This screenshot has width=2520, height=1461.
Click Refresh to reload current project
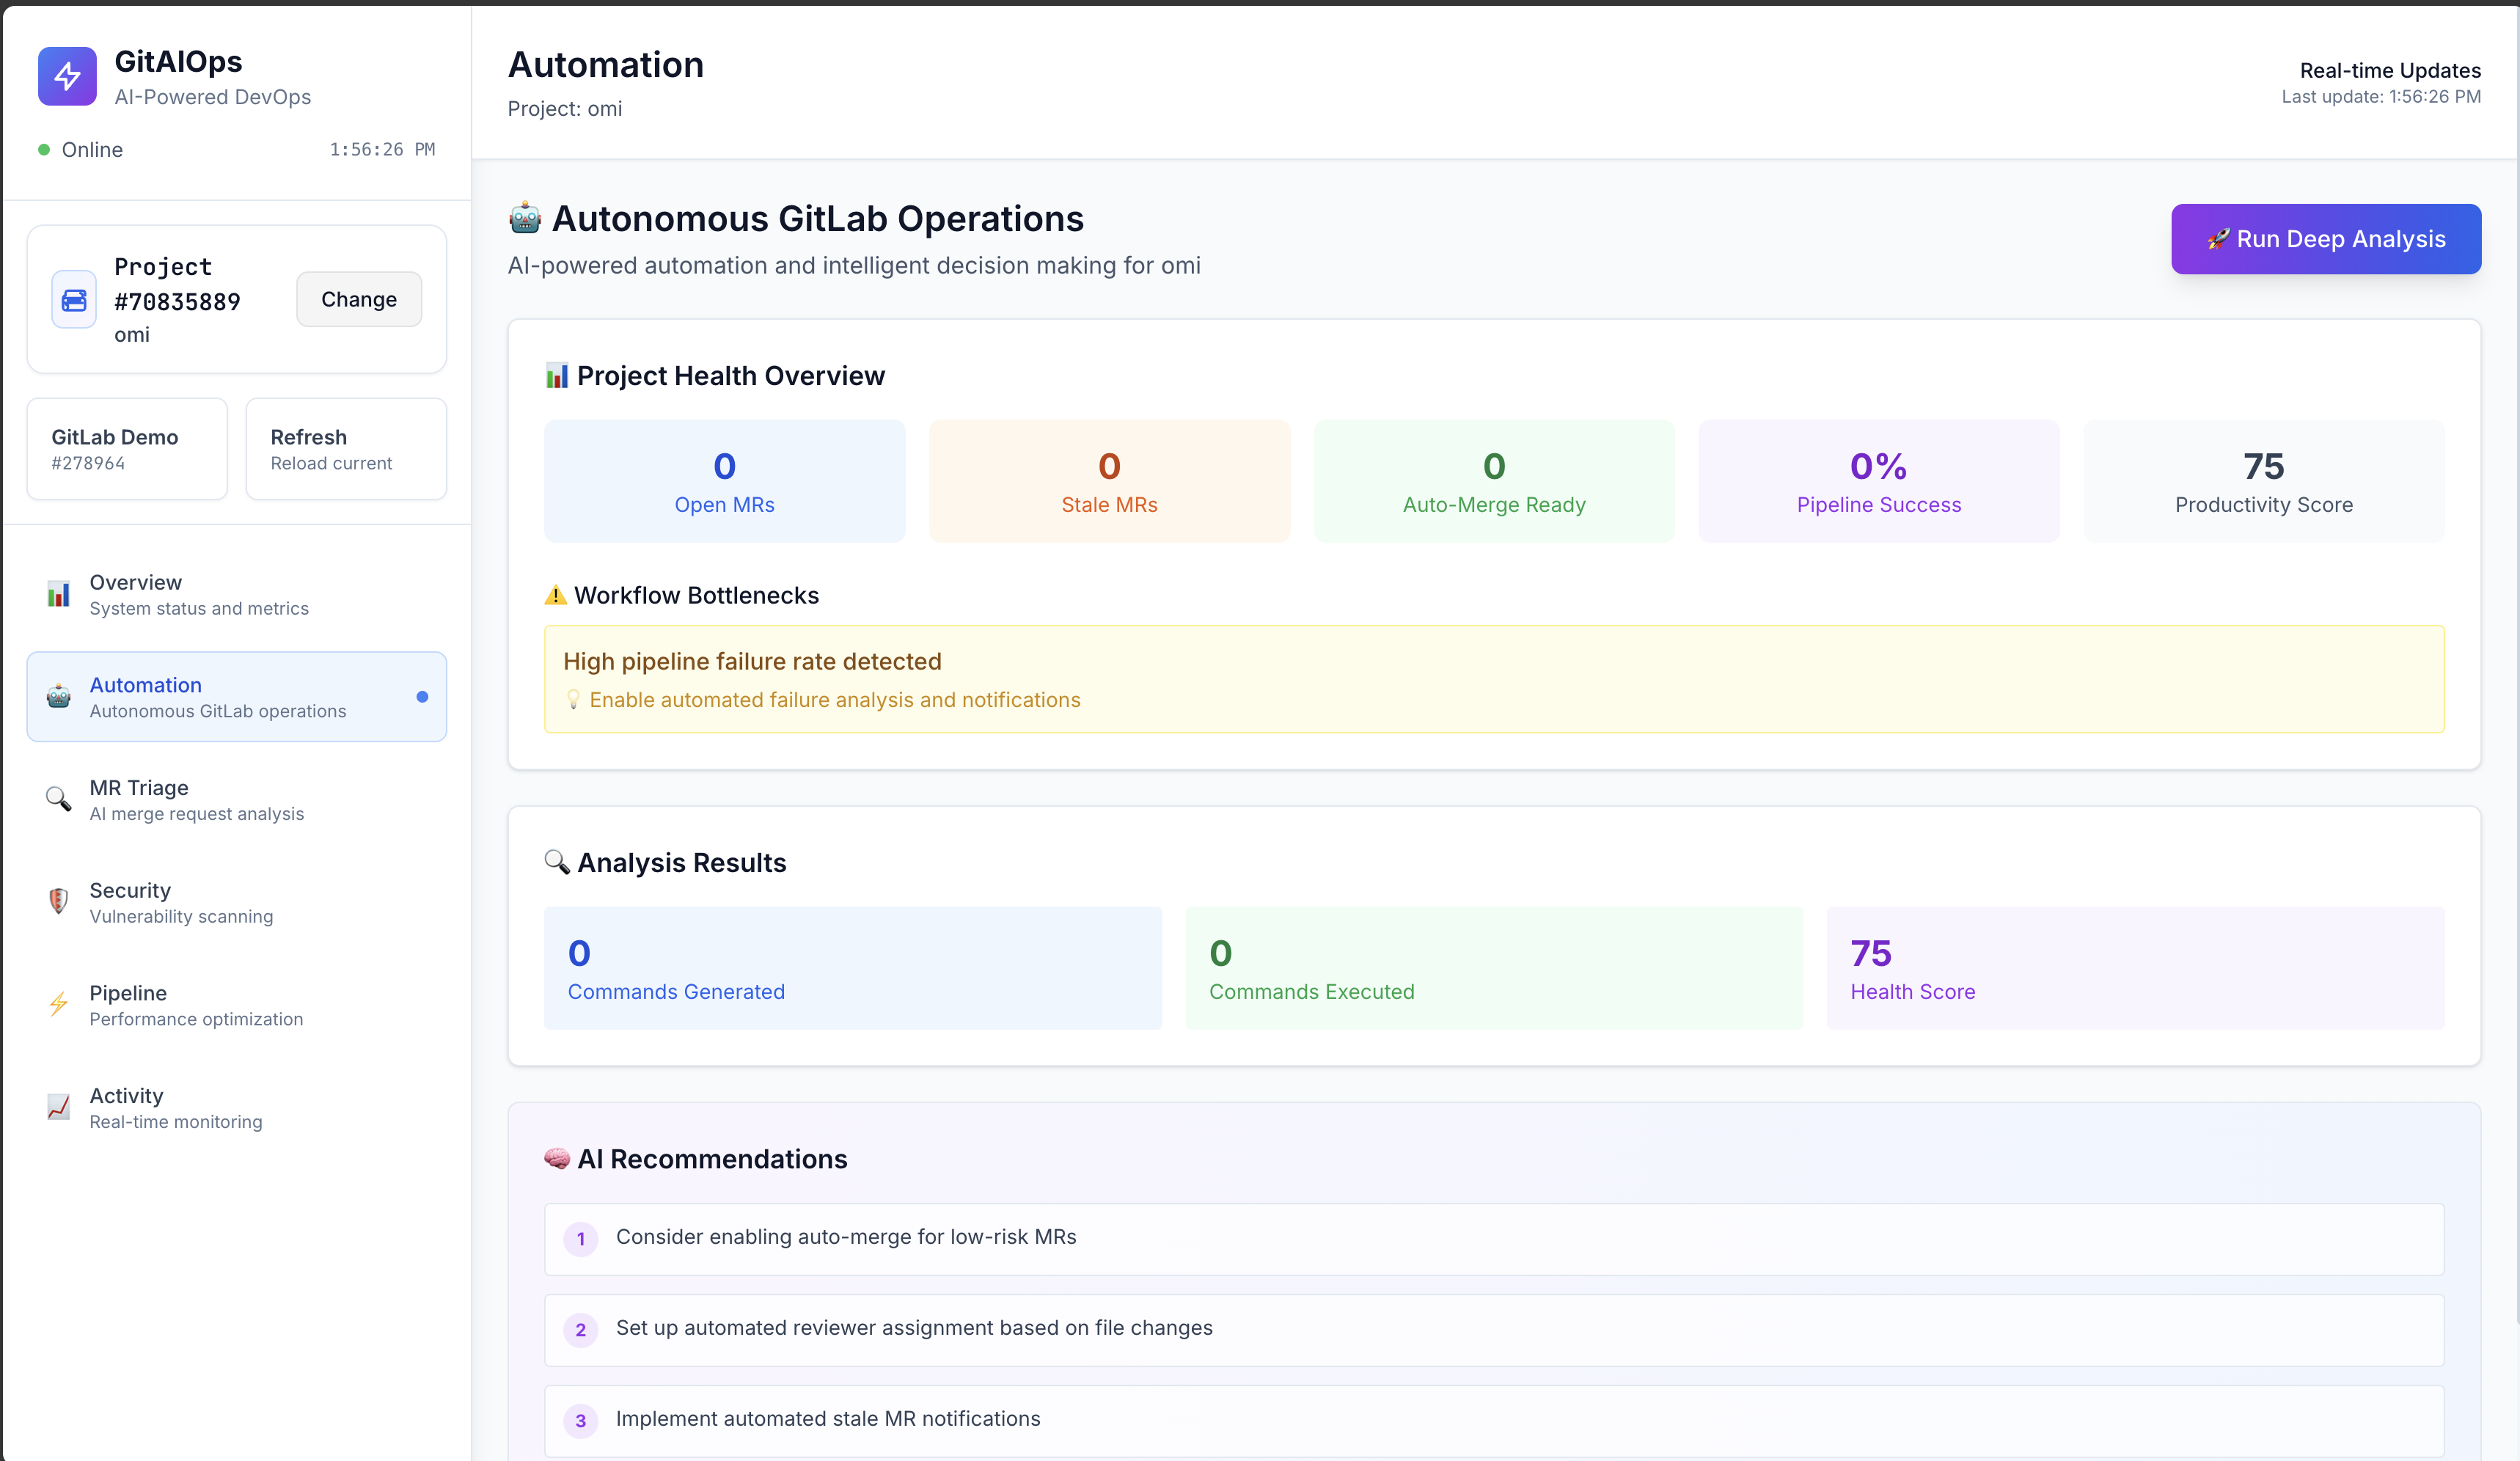coord(346,448)
